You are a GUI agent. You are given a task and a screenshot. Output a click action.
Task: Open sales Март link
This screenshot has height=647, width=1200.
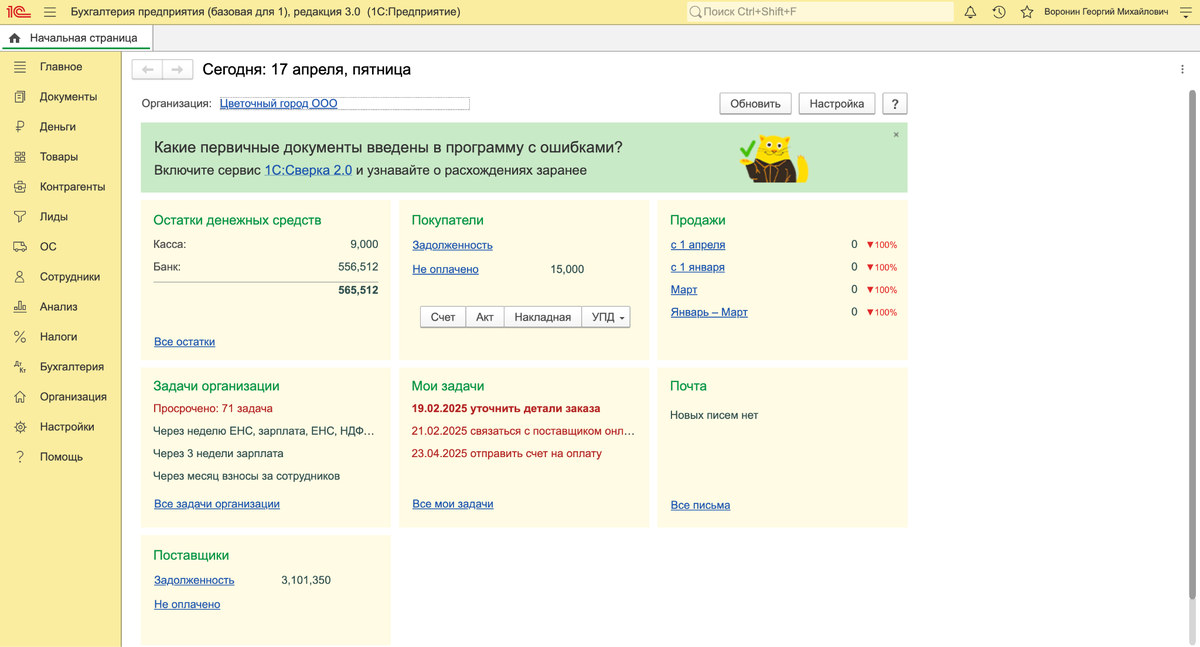(x=684, y=290)
